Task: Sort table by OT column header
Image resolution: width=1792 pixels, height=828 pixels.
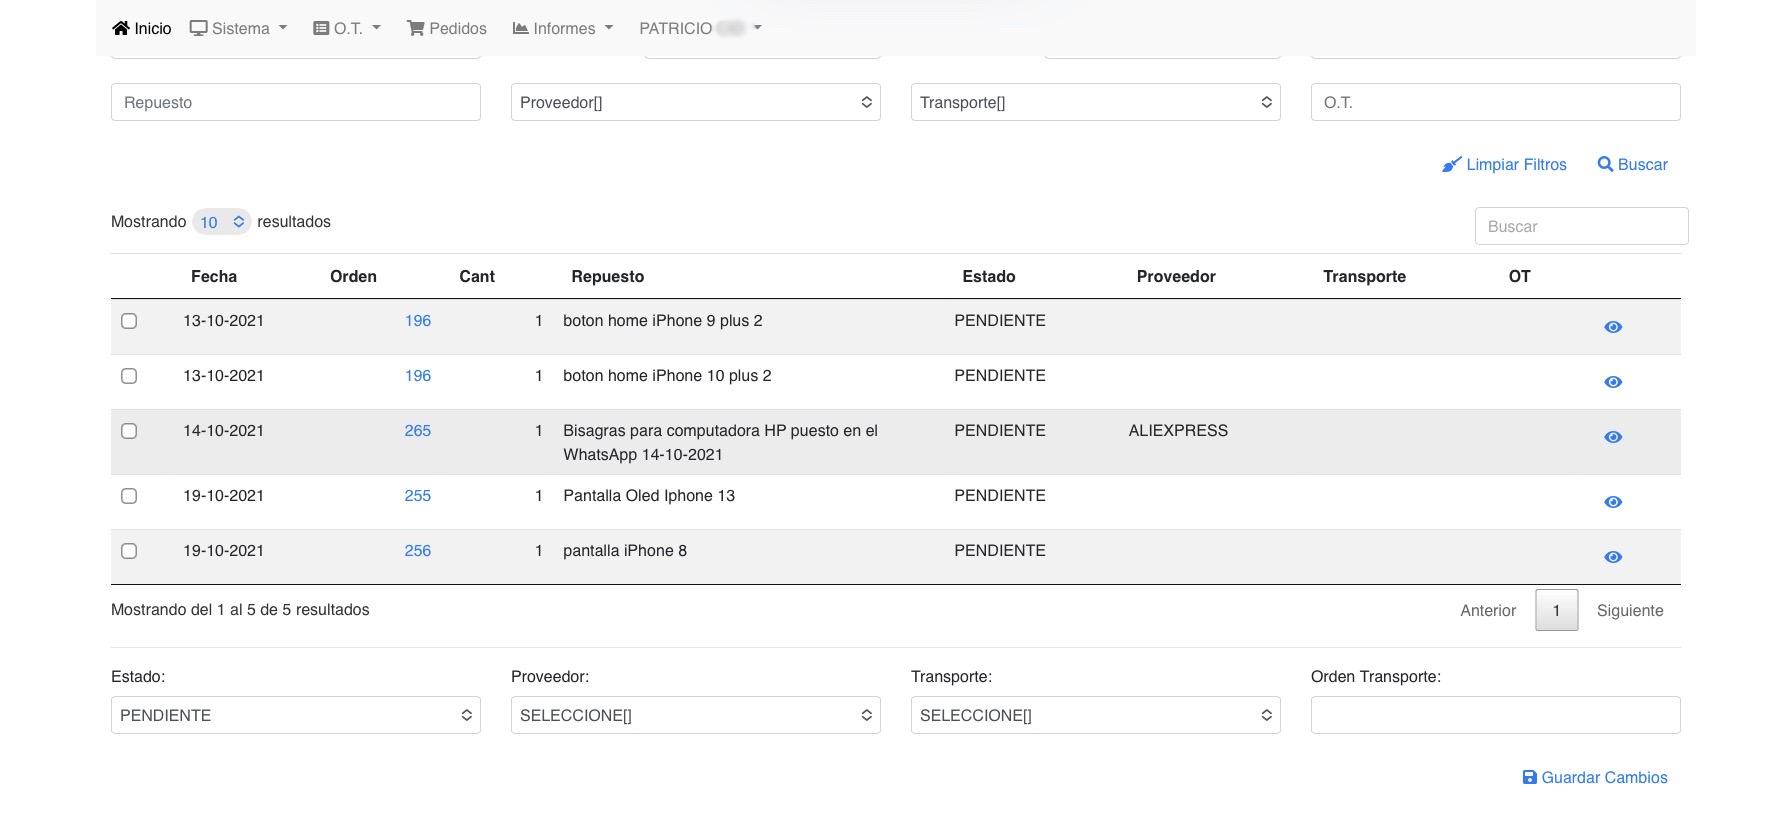Action: [1519, 276]
